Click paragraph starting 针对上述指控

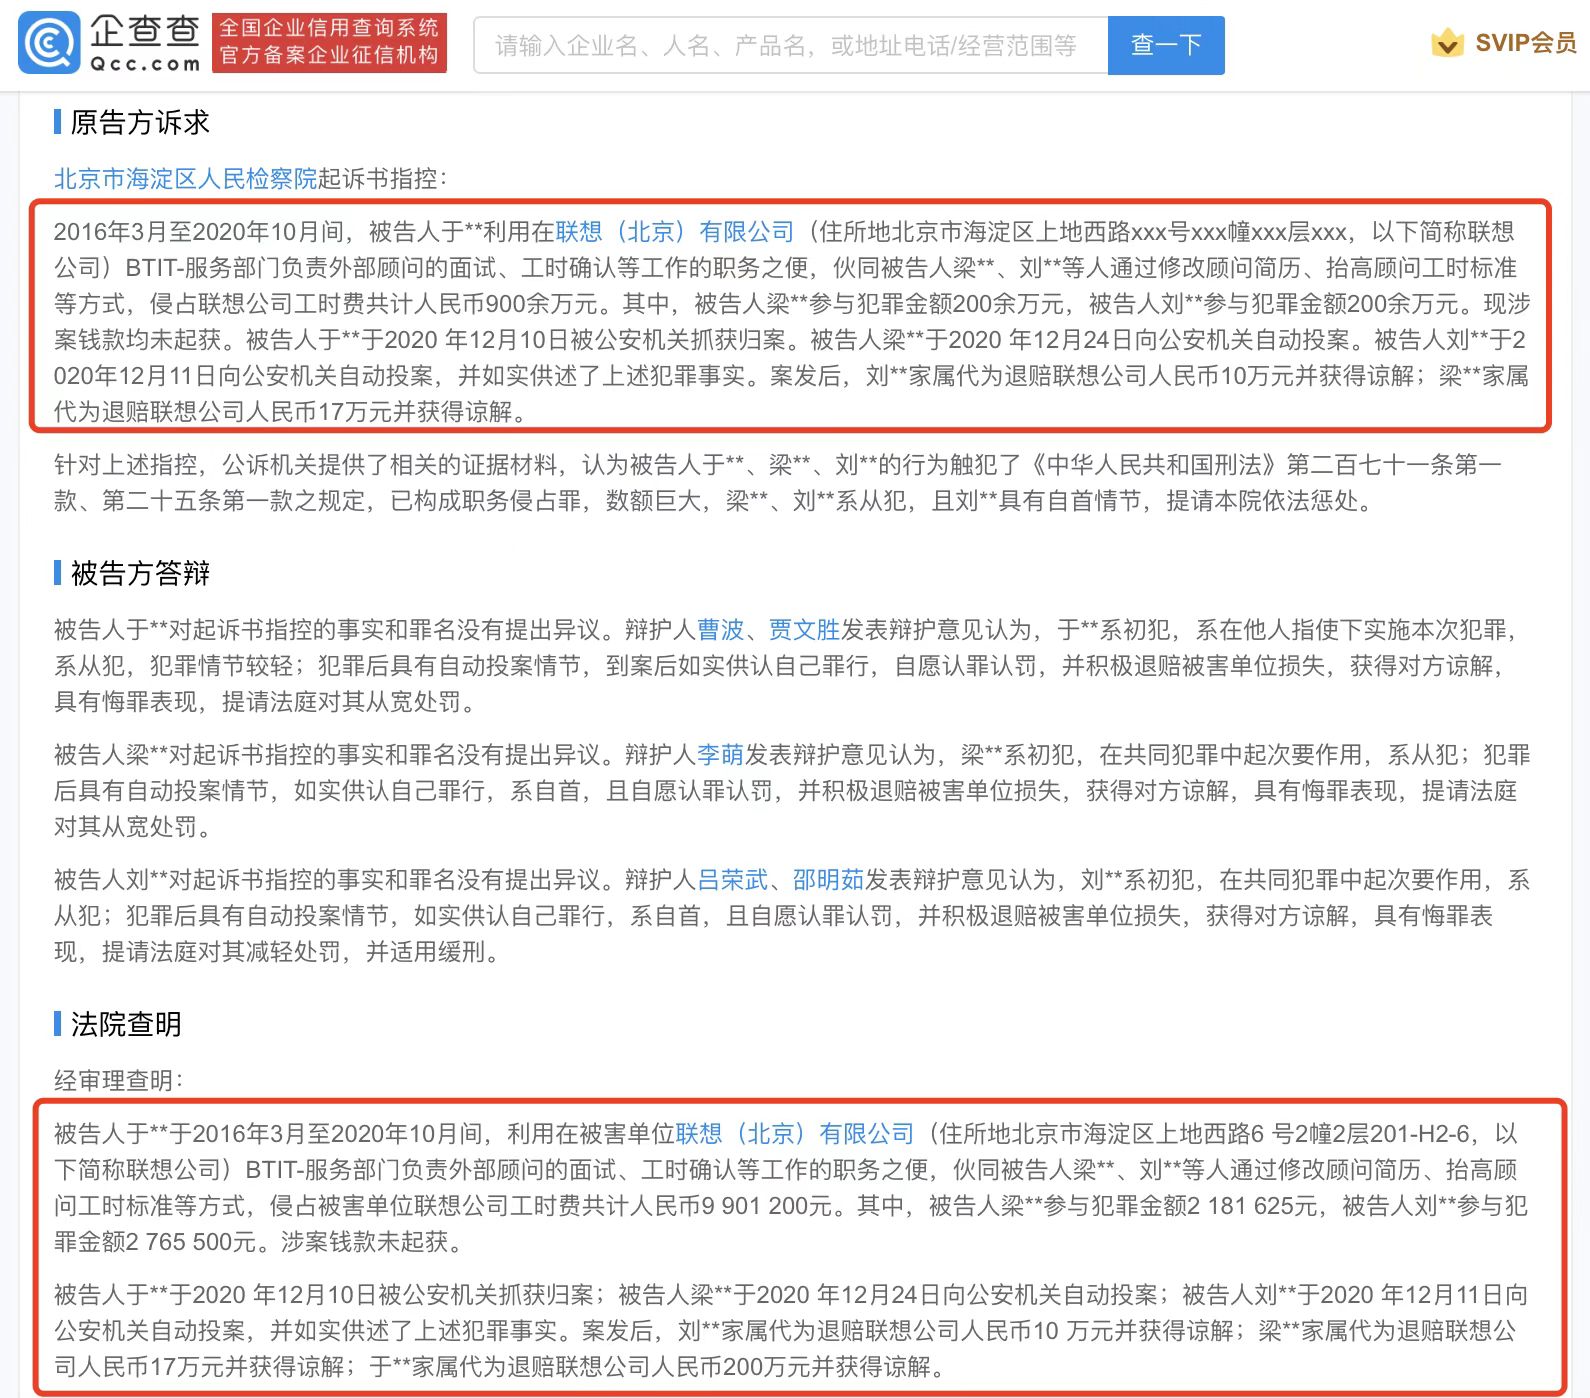[778, 483]
